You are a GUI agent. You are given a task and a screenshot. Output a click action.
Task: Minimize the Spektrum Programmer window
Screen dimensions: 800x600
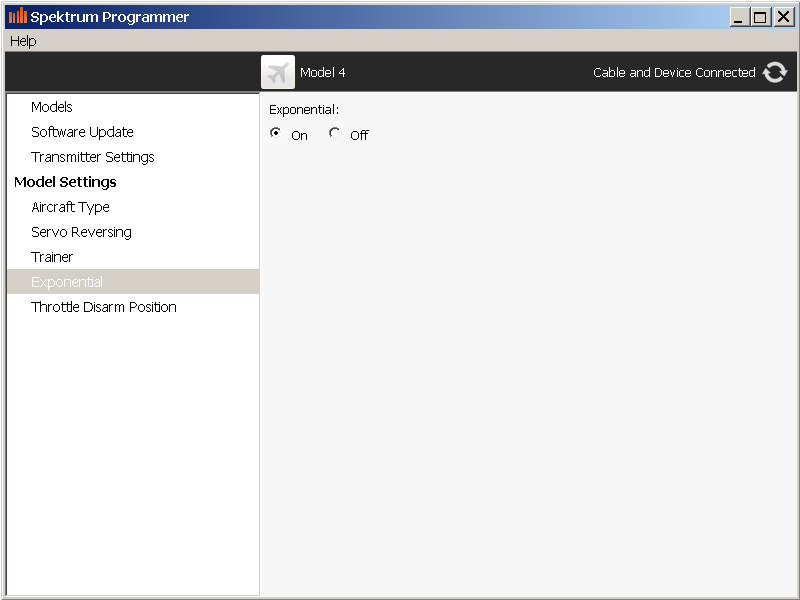pyautogui.click(x=739, y=17)
